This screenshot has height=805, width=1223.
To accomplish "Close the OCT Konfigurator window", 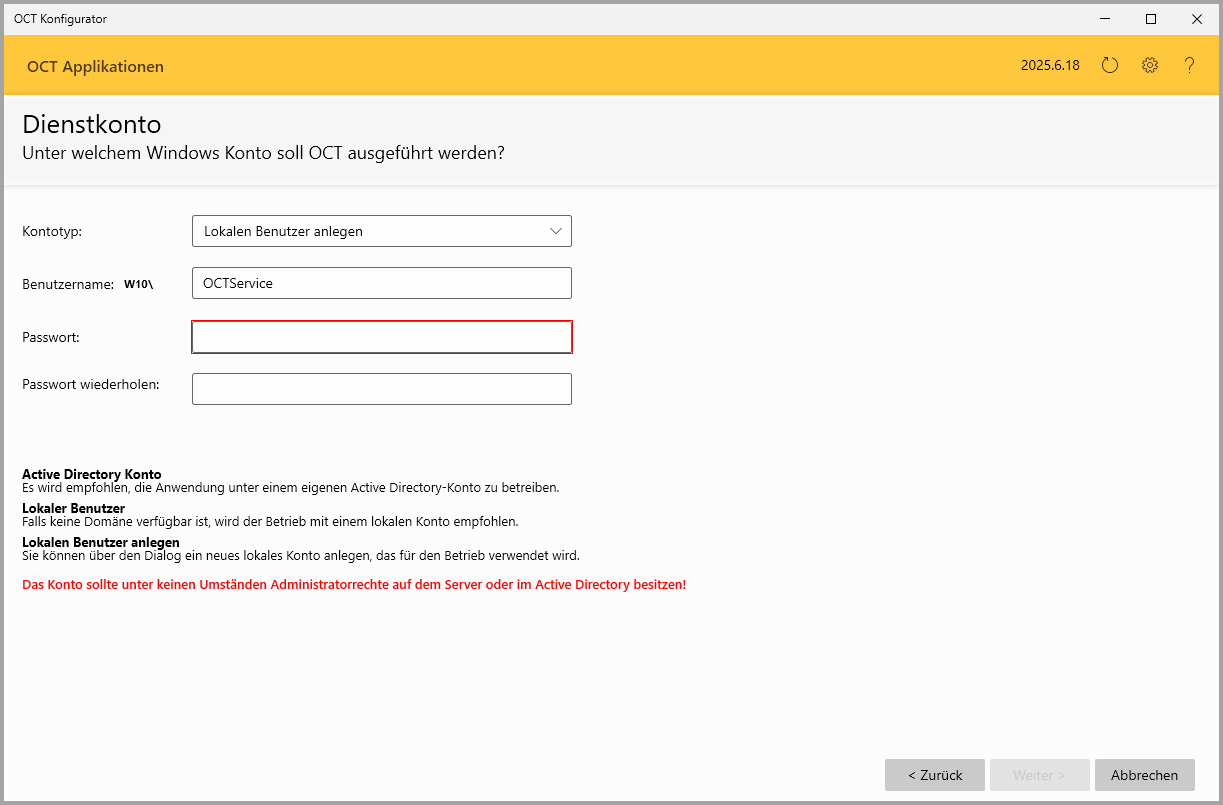I will (x=1196, y=19).
